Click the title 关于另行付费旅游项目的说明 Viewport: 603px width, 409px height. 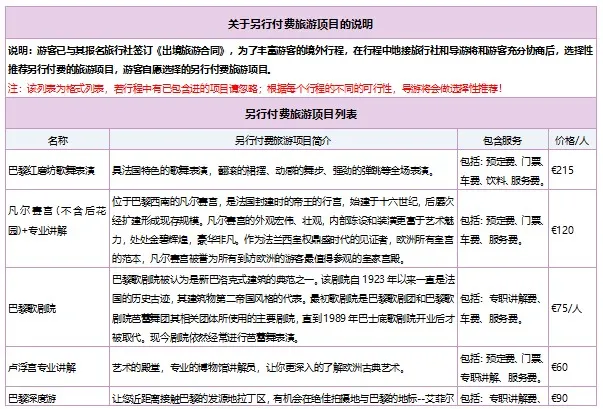coord(301,22)
